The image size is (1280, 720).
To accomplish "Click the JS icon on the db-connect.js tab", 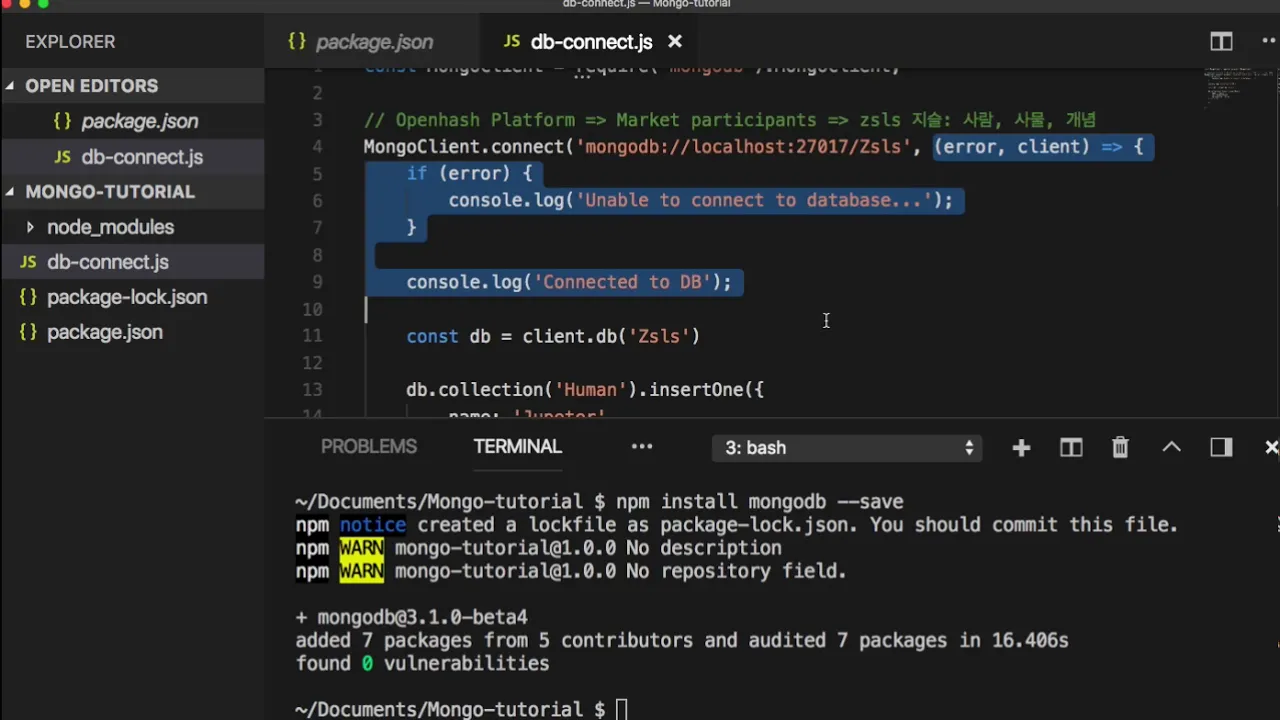I will point(512,42).
